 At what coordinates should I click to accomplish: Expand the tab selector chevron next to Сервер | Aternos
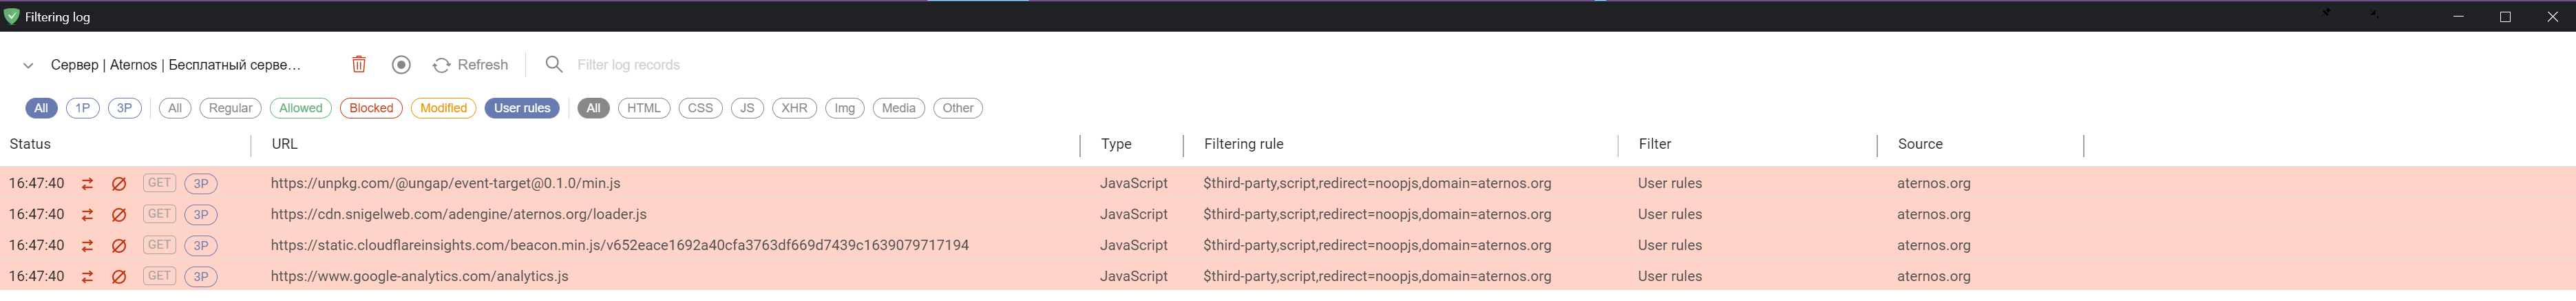pyautogui.click(x=28, y=66)
